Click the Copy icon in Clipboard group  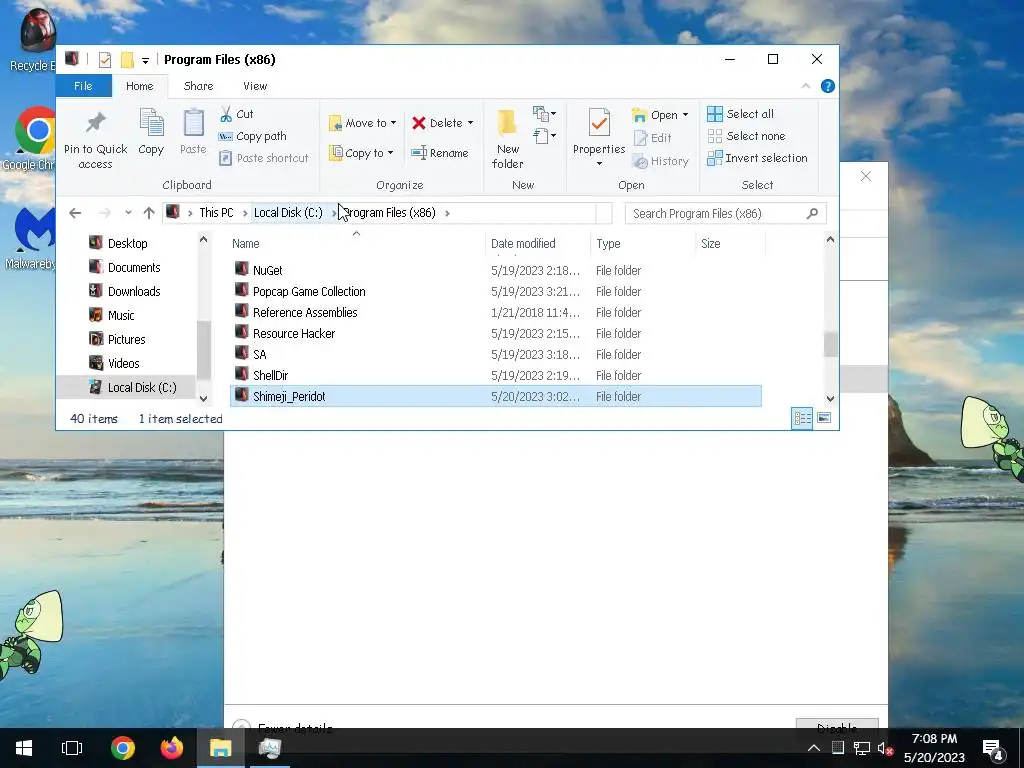click(x=151, y=123)
